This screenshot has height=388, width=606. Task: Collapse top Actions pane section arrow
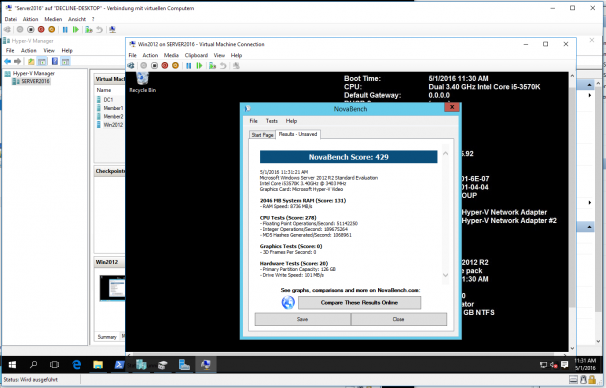589,85
